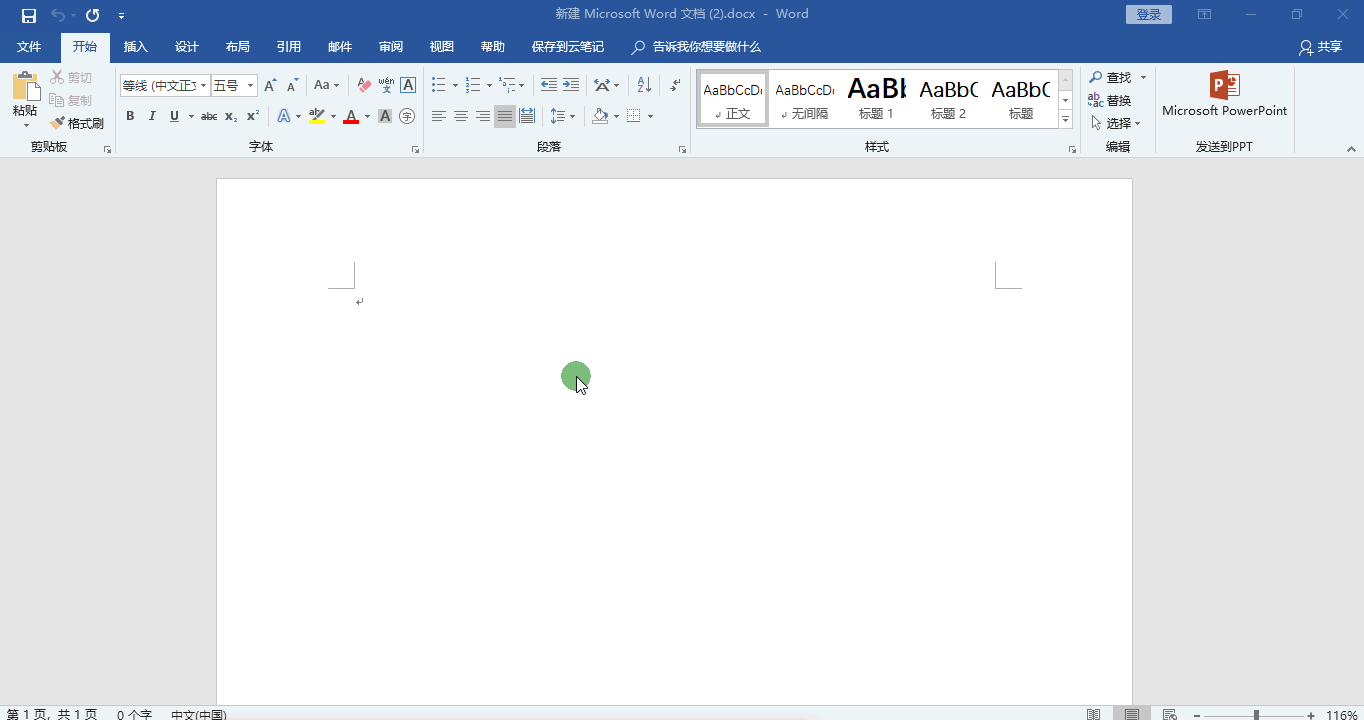Decrease font size with the shrink-font icon
1364x720 pixels.
tap(292, 86)
